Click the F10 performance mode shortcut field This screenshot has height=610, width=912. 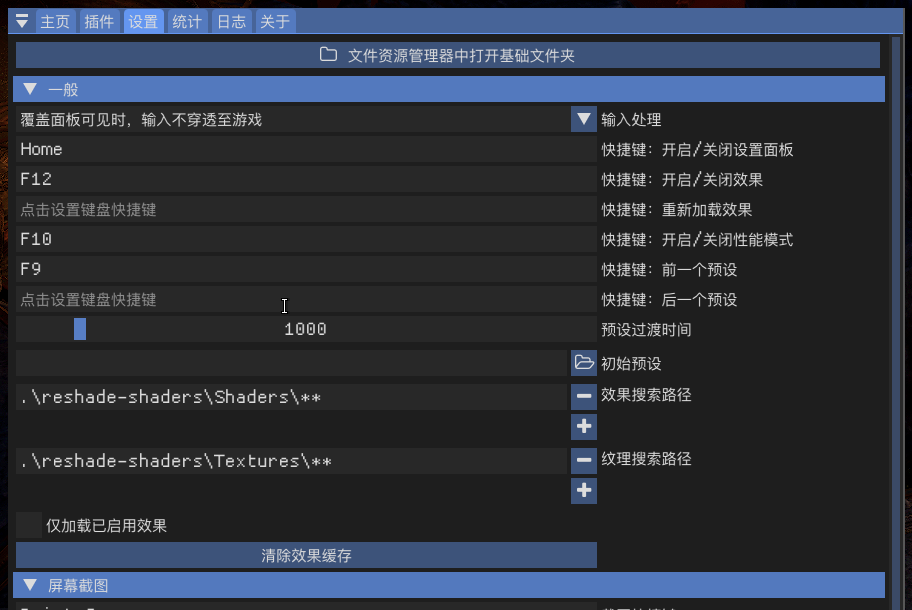pos(306,239)
